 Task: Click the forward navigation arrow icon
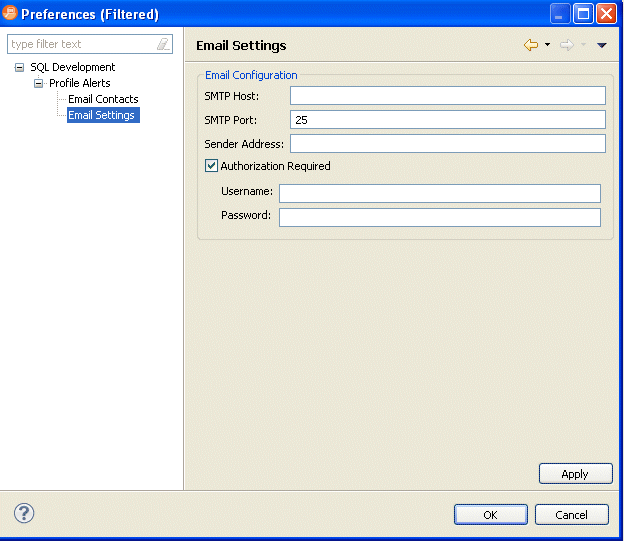[x=567, y=45]
